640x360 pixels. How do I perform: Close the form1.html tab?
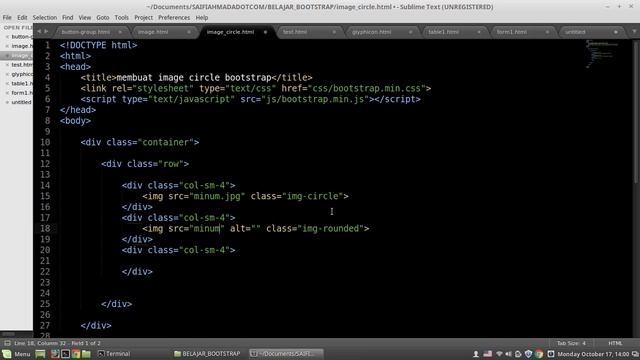coord(547,32)
